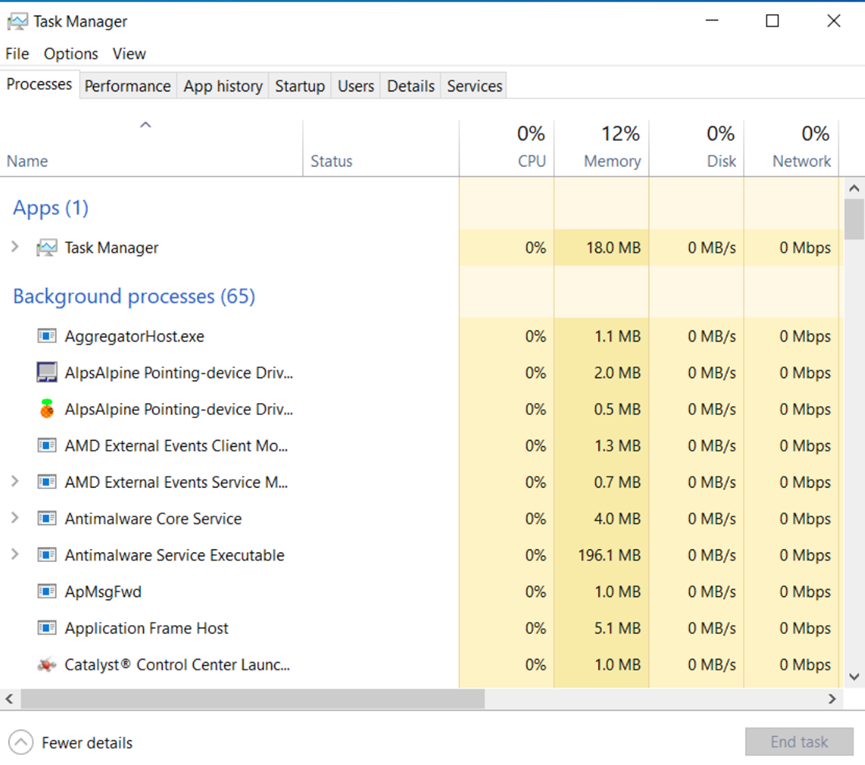865x765 pixels.
Task: Select the ApMsgFwd process name
Action: point(103,591)
